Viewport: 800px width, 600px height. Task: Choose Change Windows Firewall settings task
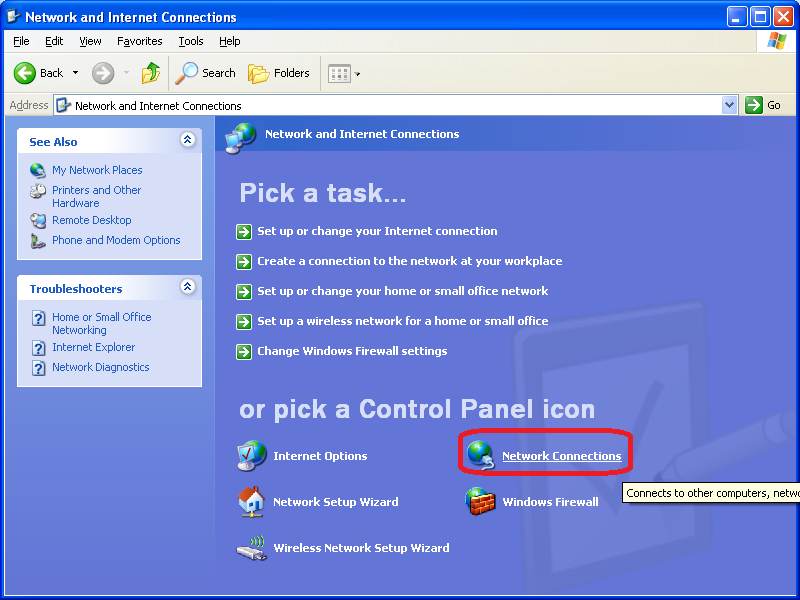(352, 351)
